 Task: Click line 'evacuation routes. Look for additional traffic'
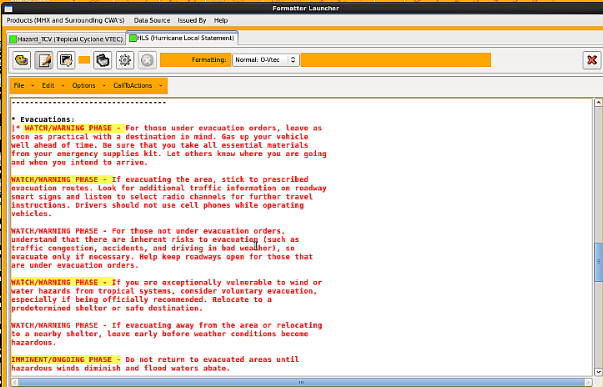pos(169,188)
